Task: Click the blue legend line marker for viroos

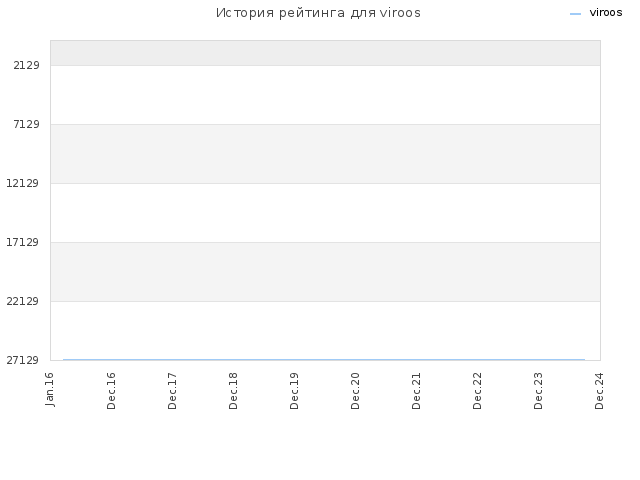Action: point(575,14)
